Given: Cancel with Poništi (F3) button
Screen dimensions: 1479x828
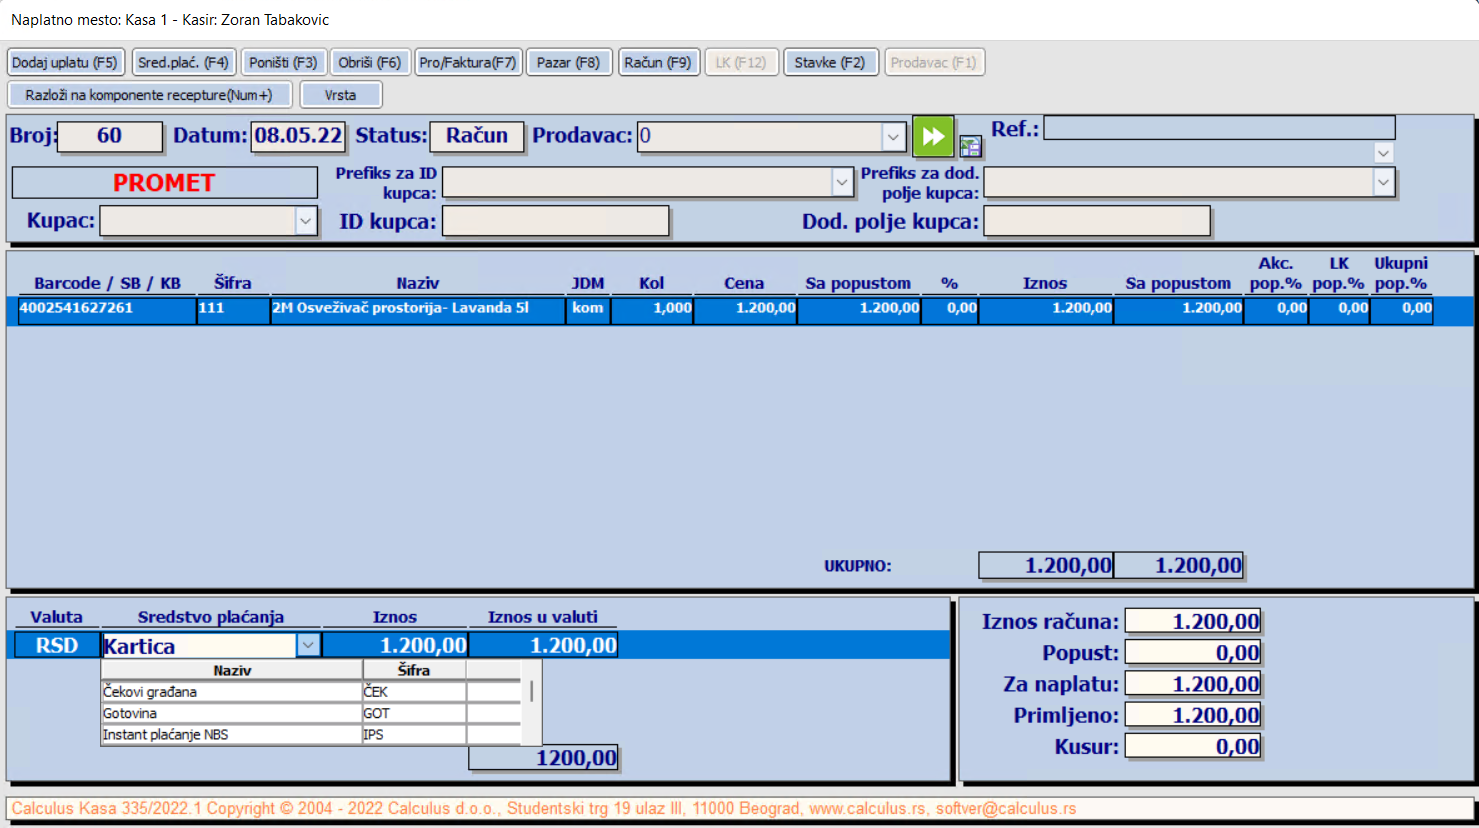Looking at the screenshot, I should (283, 62).
